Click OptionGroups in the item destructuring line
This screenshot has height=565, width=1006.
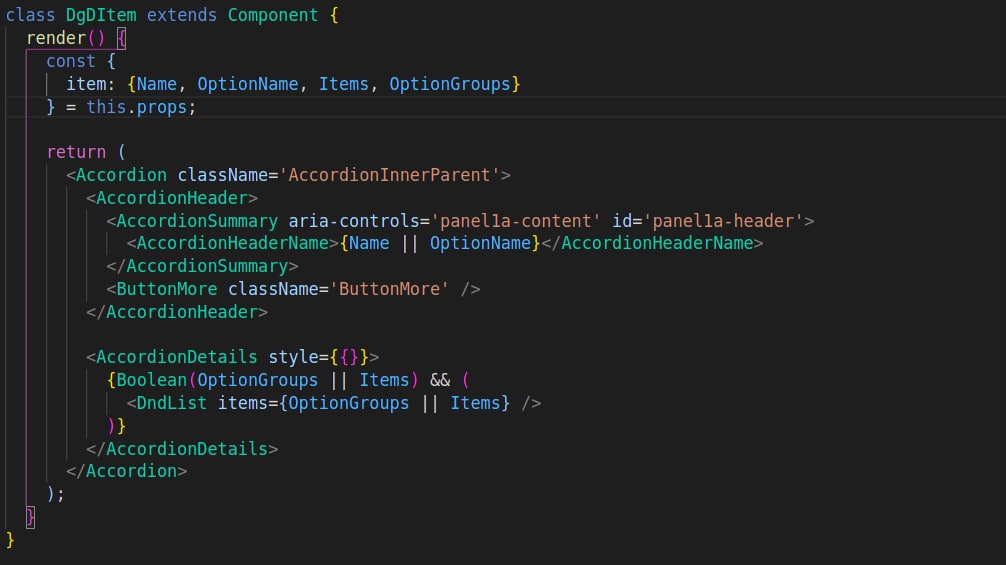coord(449,84)
